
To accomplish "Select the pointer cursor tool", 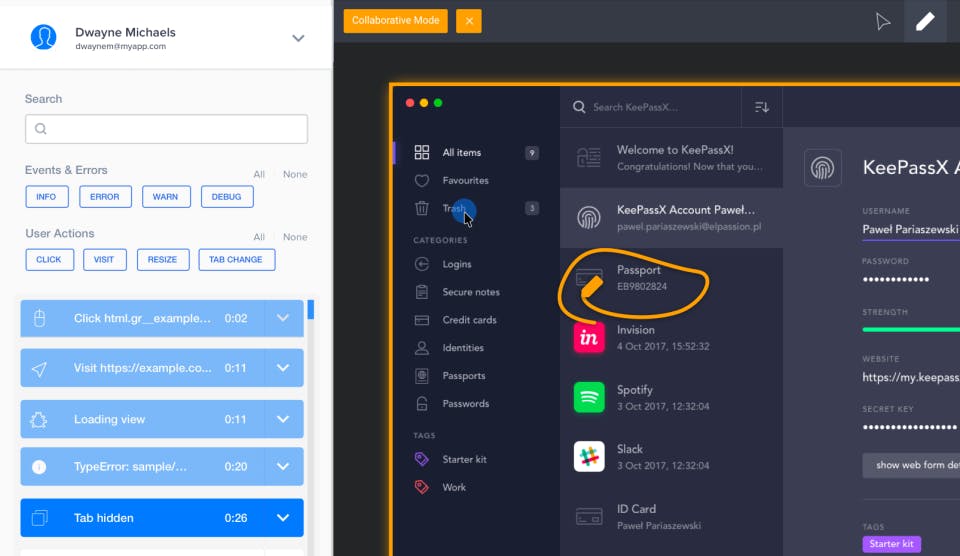I will click(x=882, y=21).
